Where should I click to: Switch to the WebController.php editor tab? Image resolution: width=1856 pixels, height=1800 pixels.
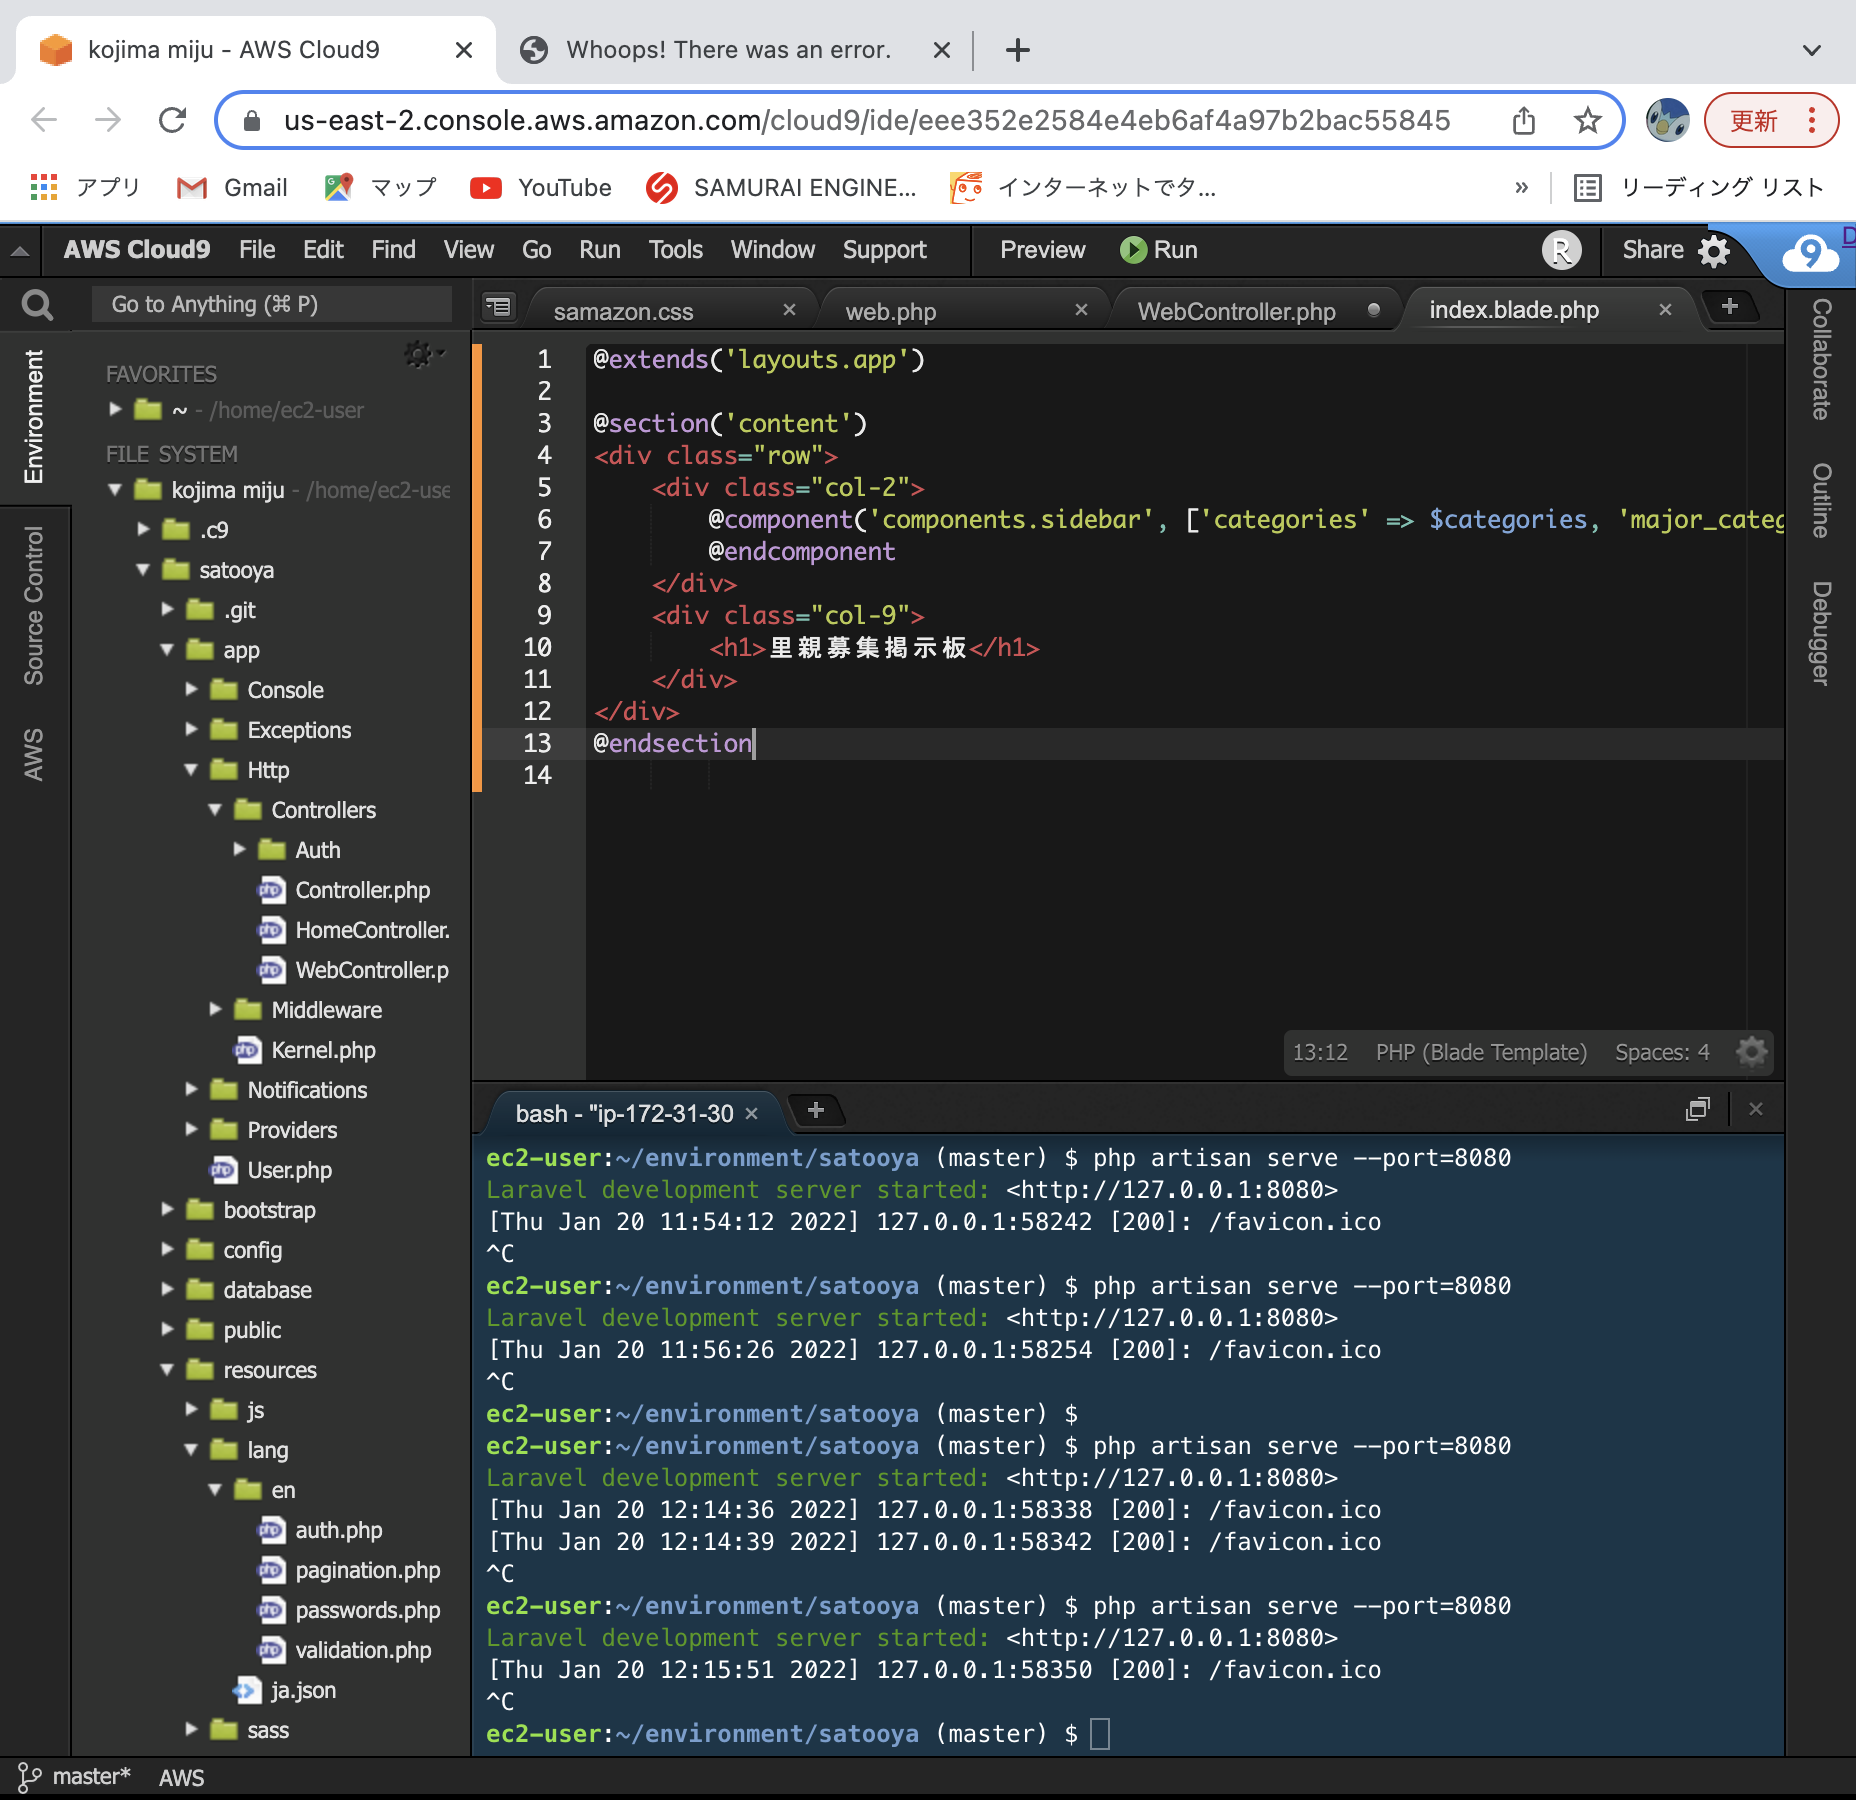[x=1236, y=312]
